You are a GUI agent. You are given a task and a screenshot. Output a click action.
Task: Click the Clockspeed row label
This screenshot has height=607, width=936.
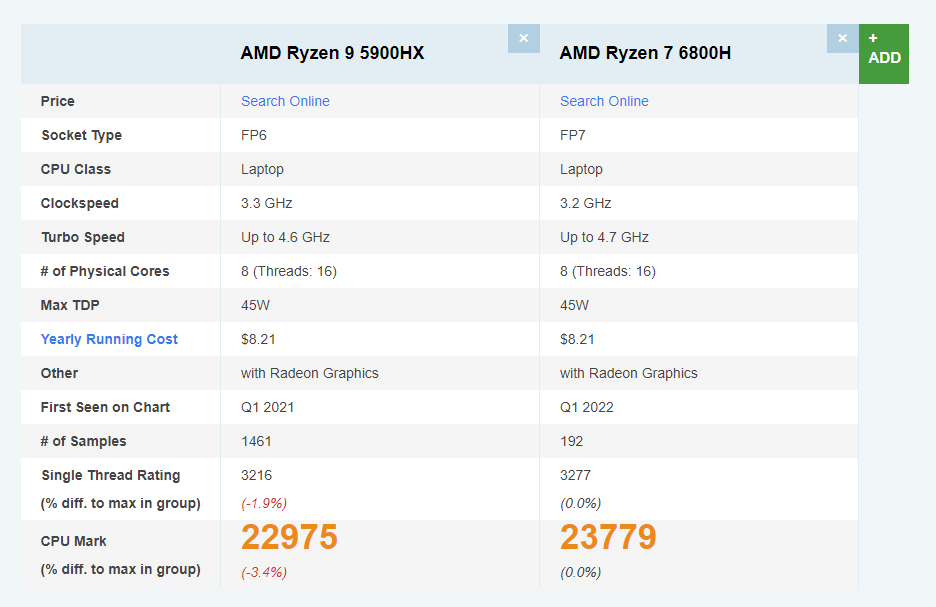pyautogui.click(x=79, y=203)
